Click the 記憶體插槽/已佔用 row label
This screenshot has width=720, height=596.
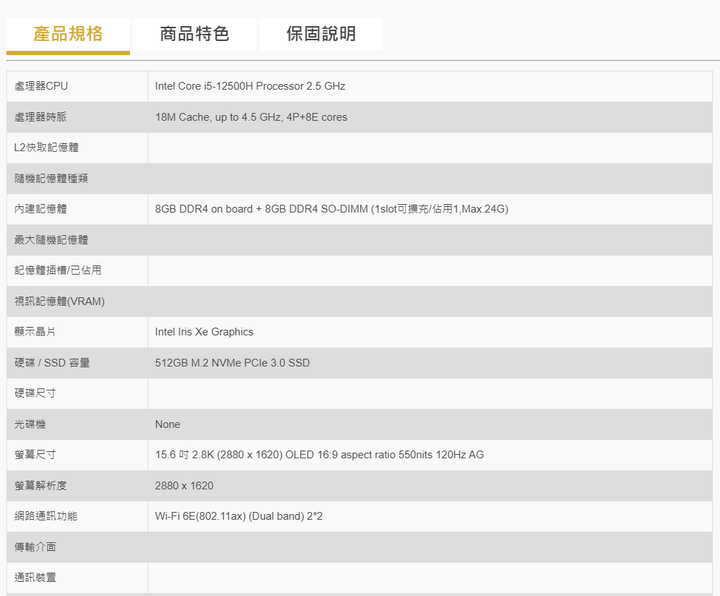pyautogui.click(x=58, y=270)
